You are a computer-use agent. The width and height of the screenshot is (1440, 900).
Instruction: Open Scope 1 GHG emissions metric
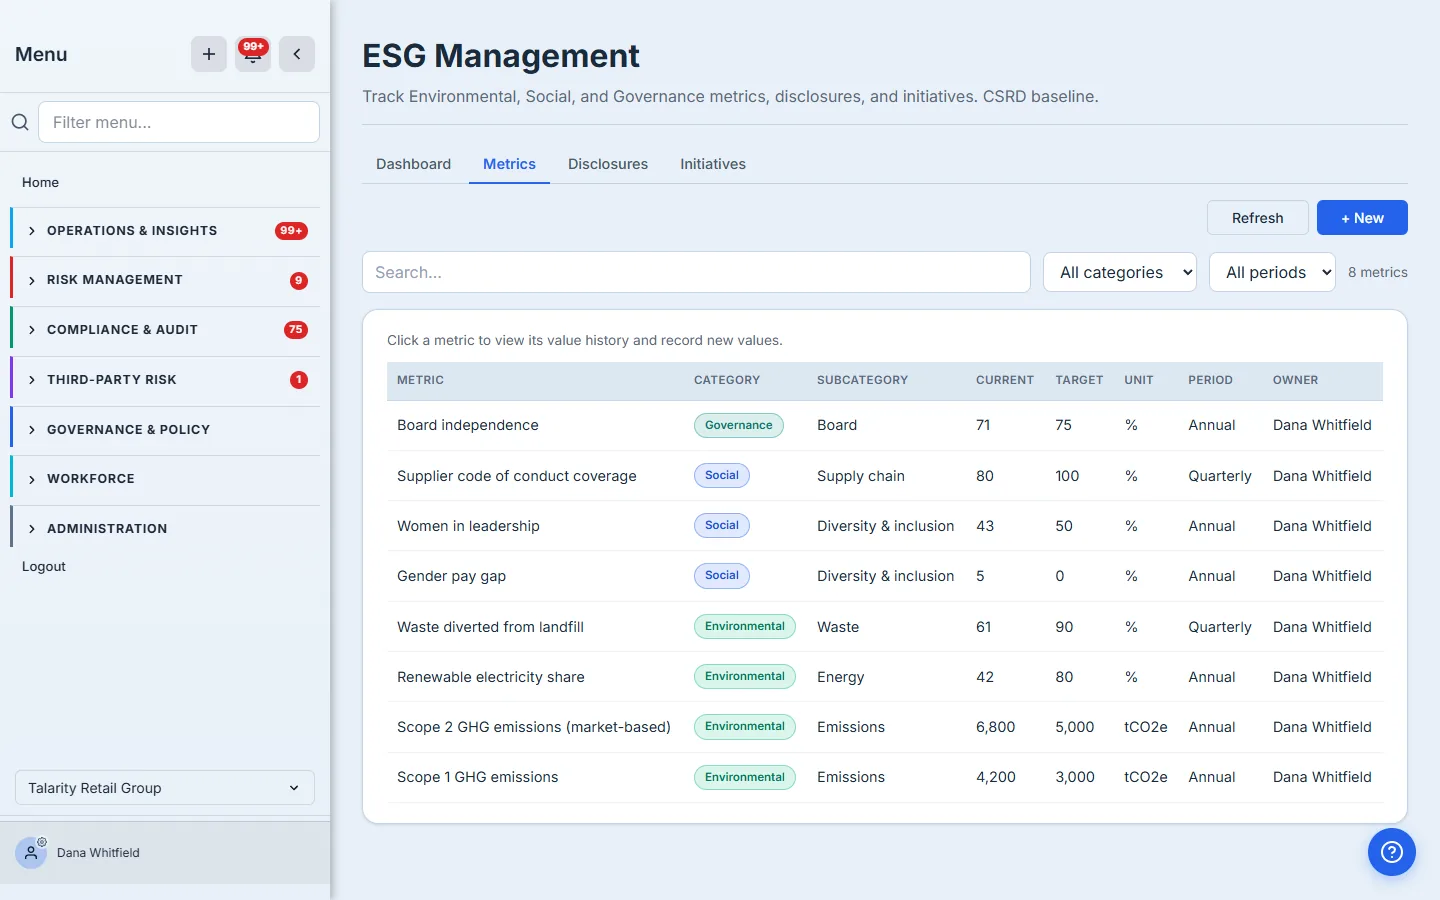(885, 777)
